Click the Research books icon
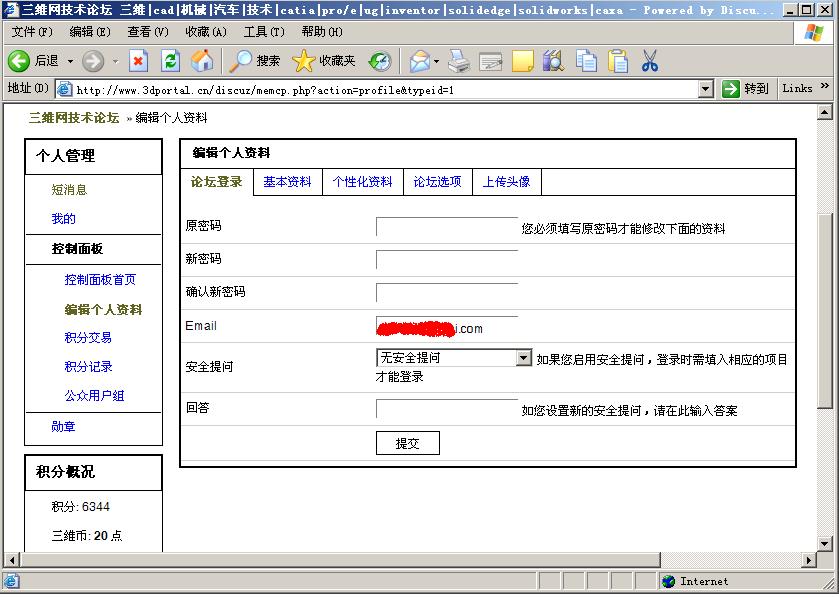 (554, 61)
